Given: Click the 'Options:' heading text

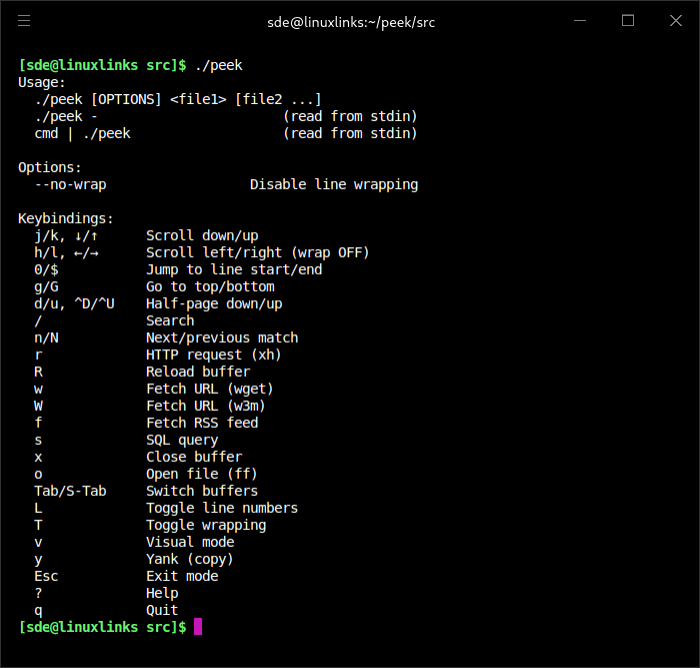Looking at the screenshot, I should pos(50,167).
